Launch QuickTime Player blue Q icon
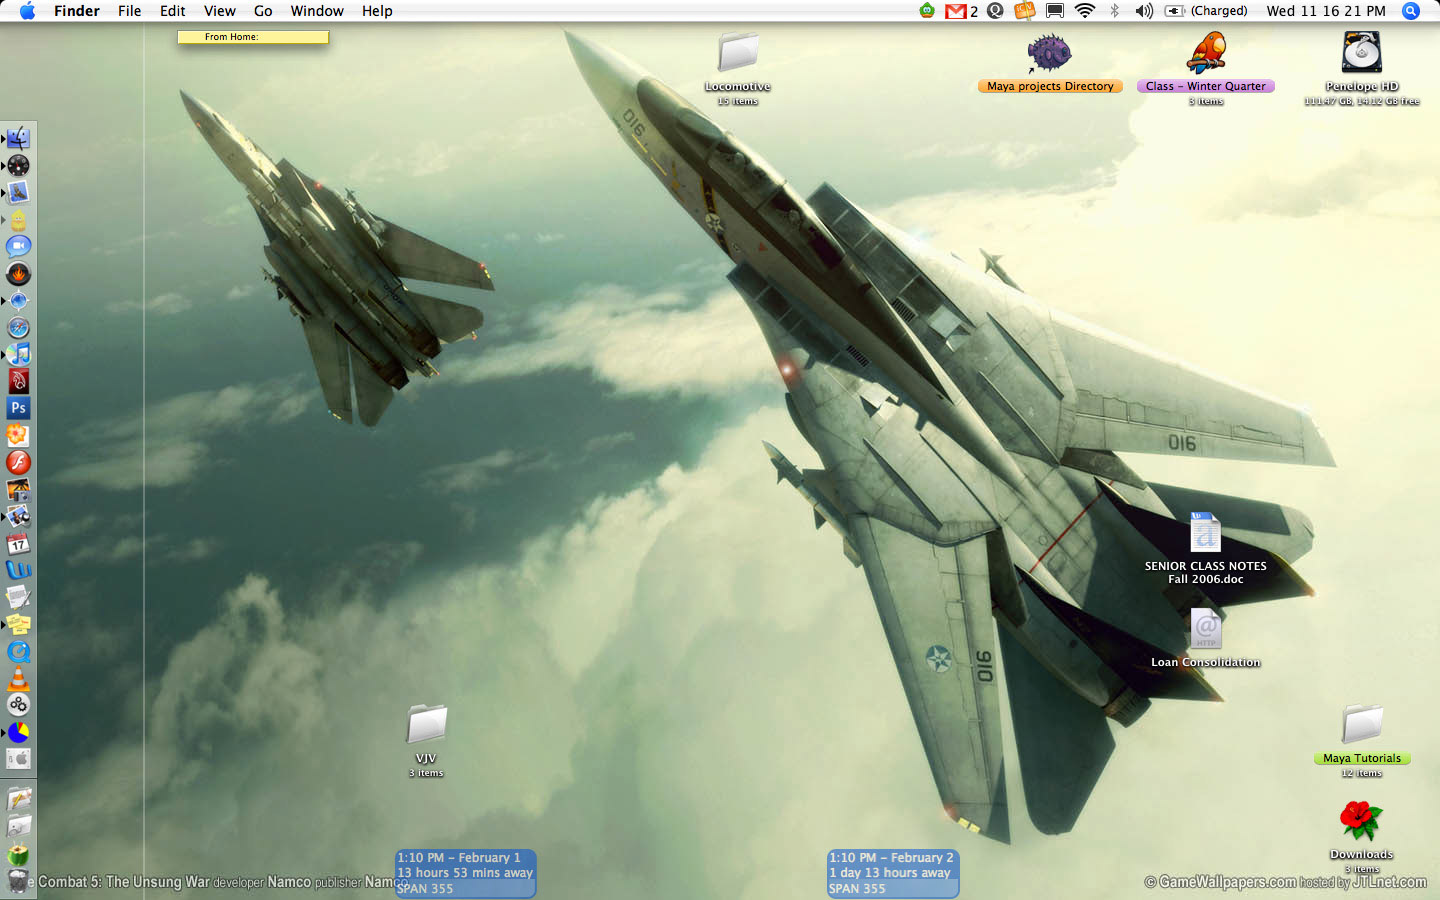 click(18, 651)
